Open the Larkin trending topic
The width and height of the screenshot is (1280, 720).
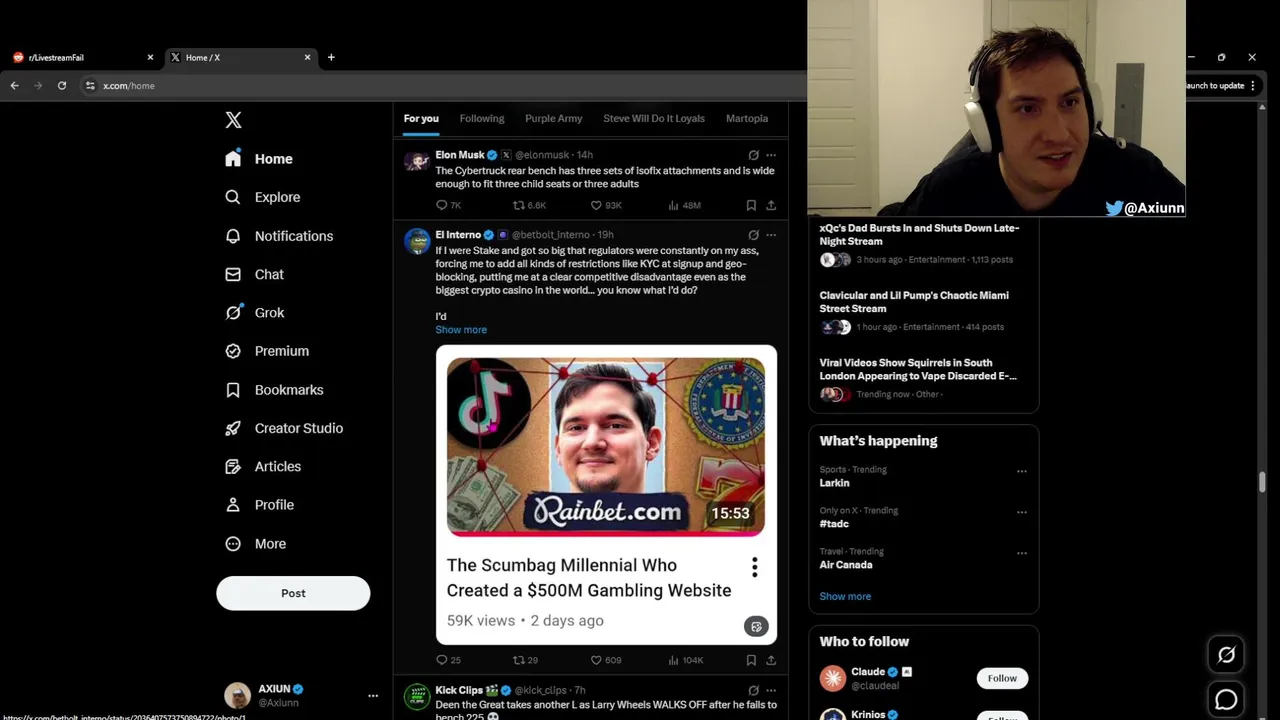(834, 483)
